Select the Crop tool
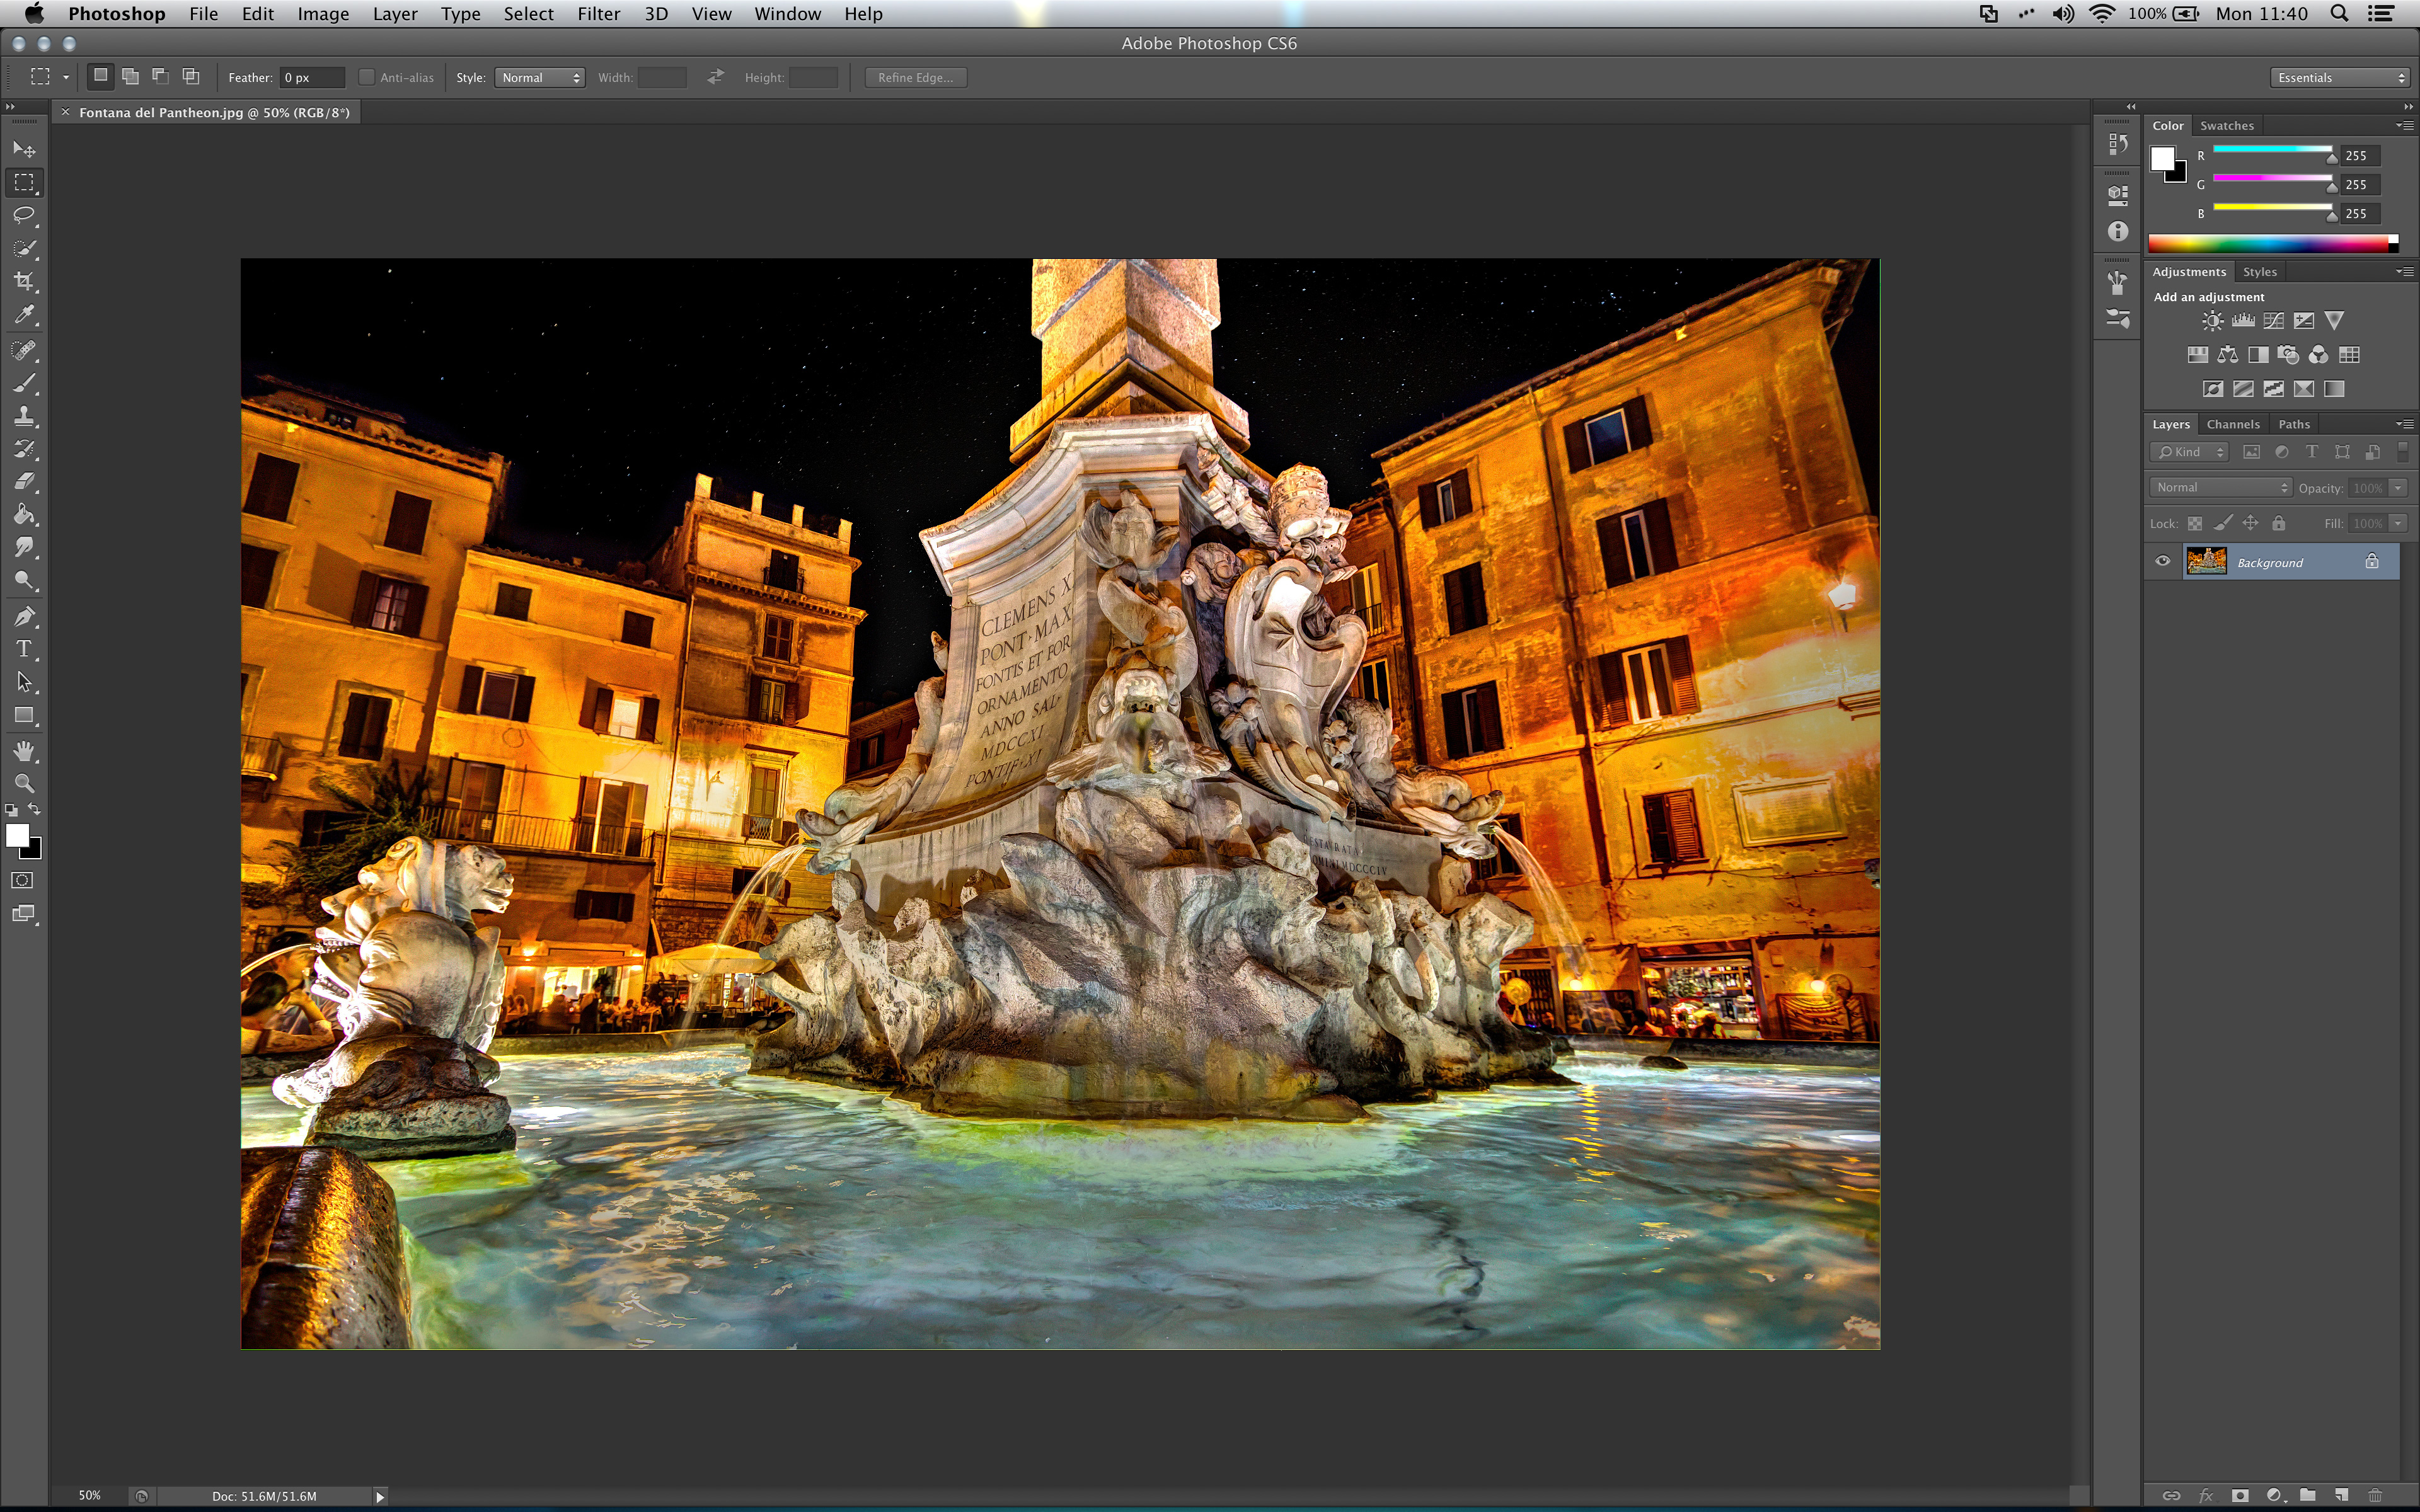Screen dimensions: 2420x1512 tap(24, 281)
